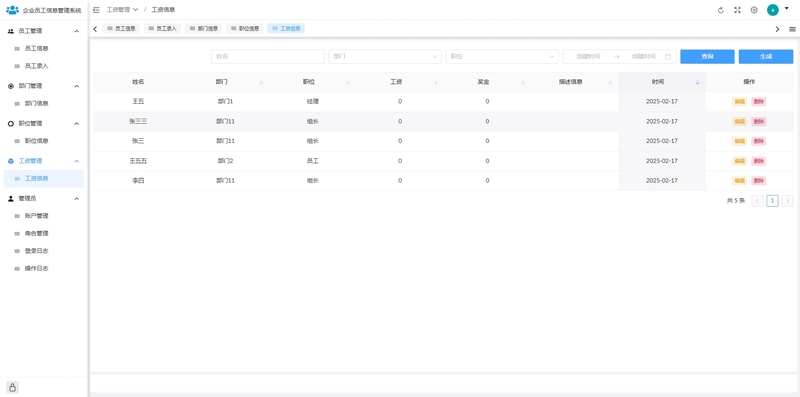Click the tab list menu icon at far right
Screen dimensions: 800x397
[x=792, y=29]
